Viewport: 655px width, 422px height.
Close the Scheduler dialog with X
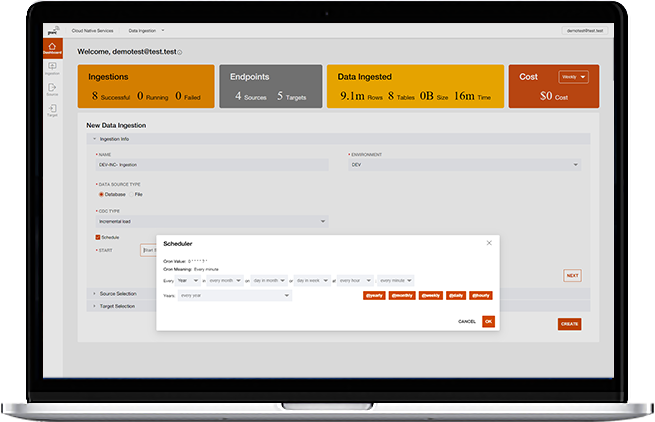[x=489, y=243]
